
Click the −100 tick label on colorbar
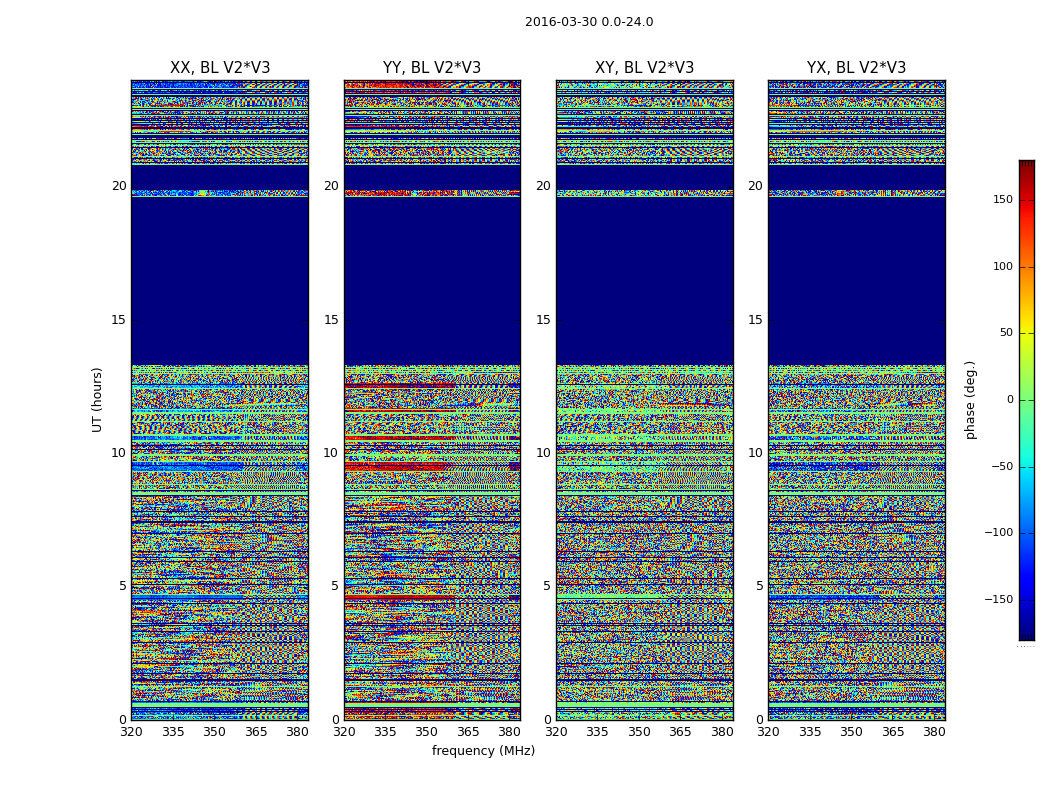[998, 532]
